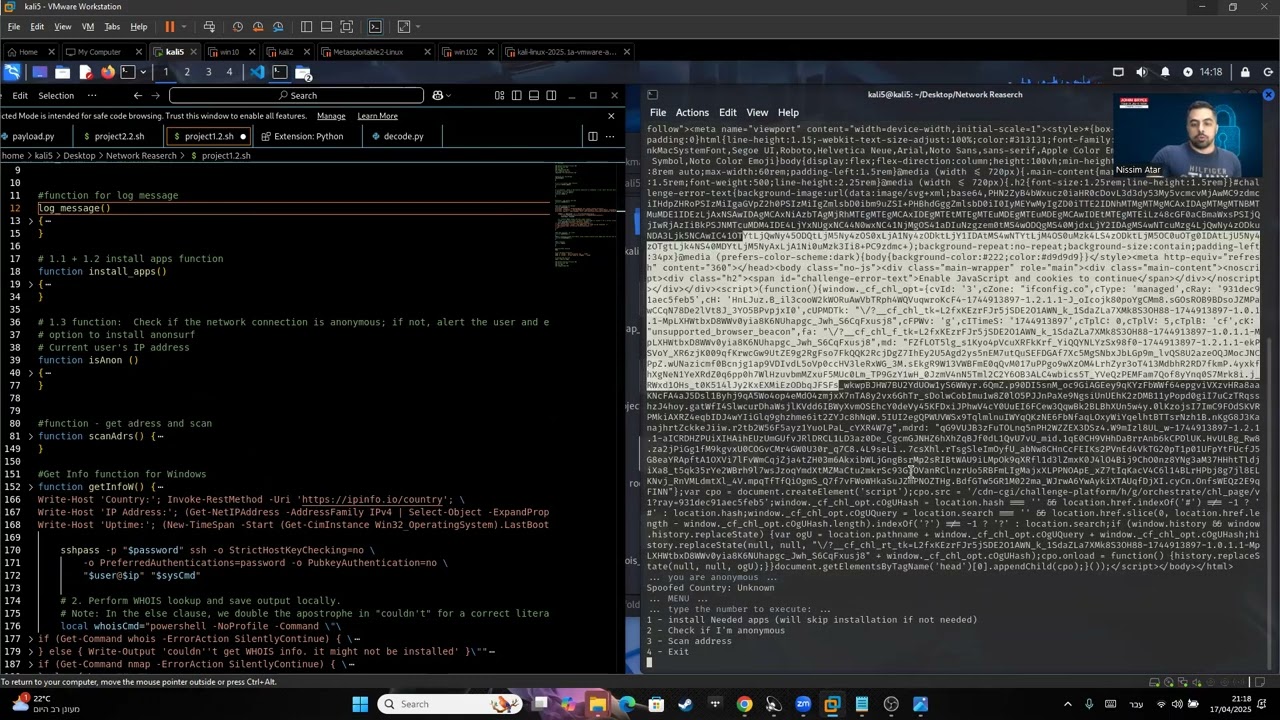Open VMware Tabs menu
1280x720 pixels.
click(x=112, y=27)
